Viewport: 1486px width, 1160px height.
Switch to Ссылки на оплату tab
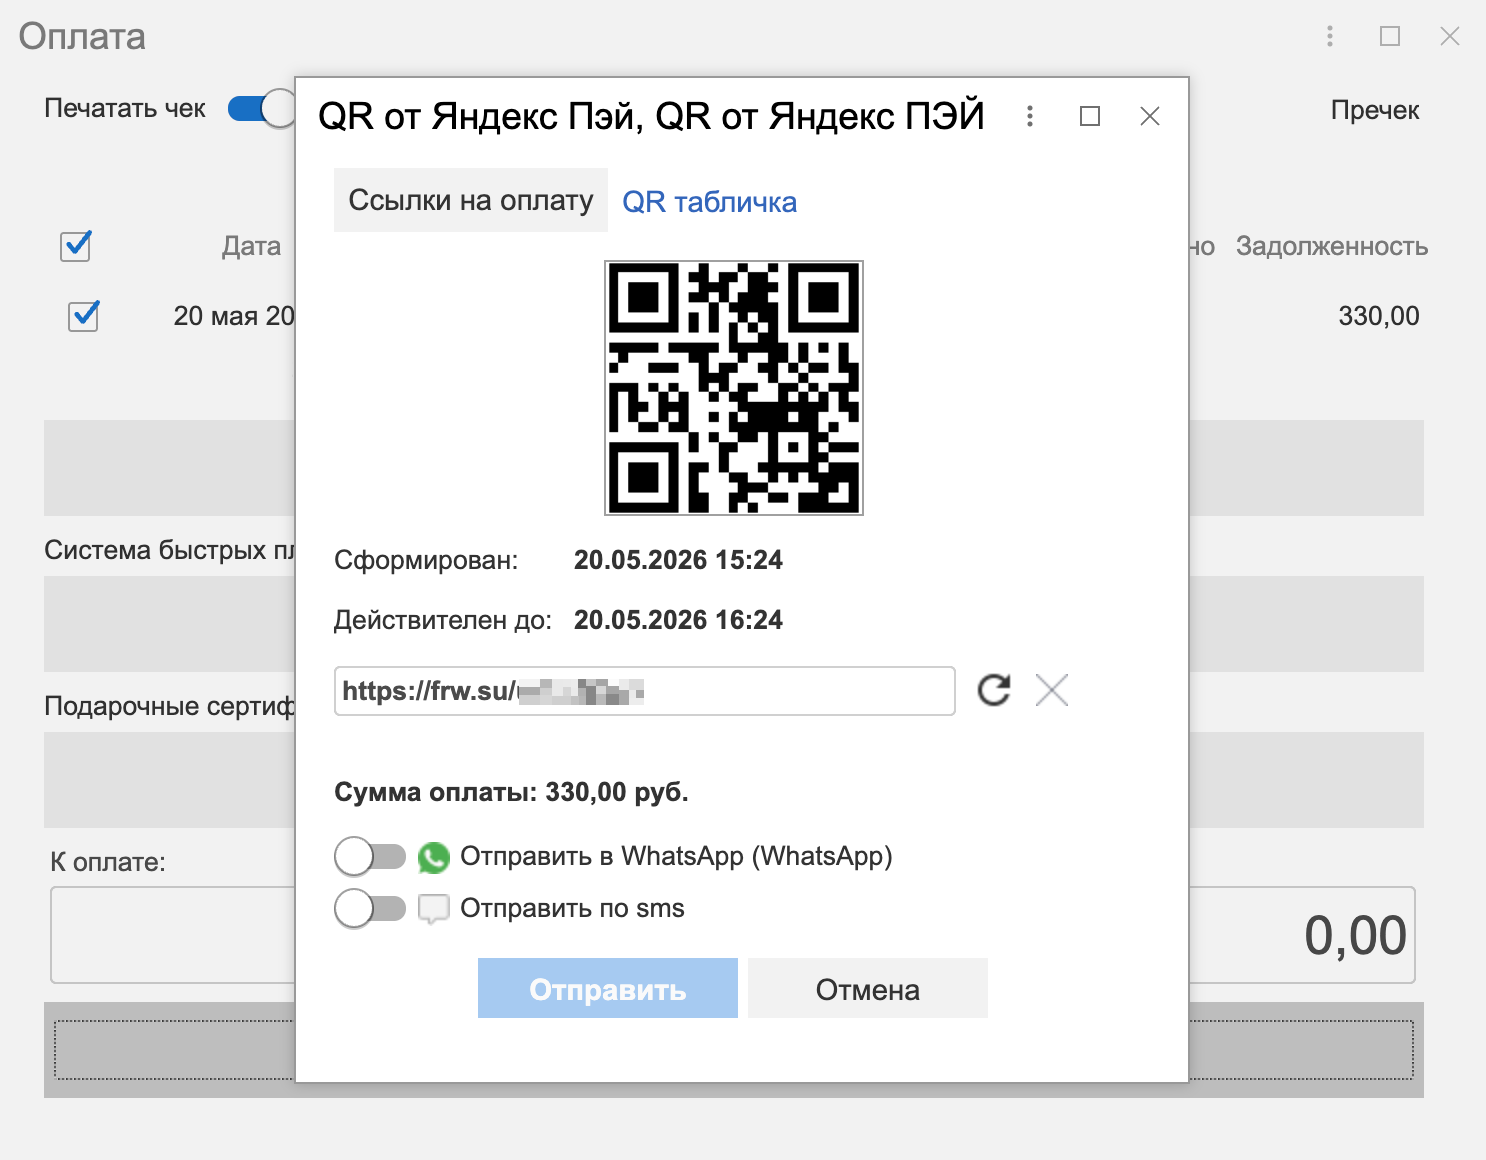coord(471,200)
